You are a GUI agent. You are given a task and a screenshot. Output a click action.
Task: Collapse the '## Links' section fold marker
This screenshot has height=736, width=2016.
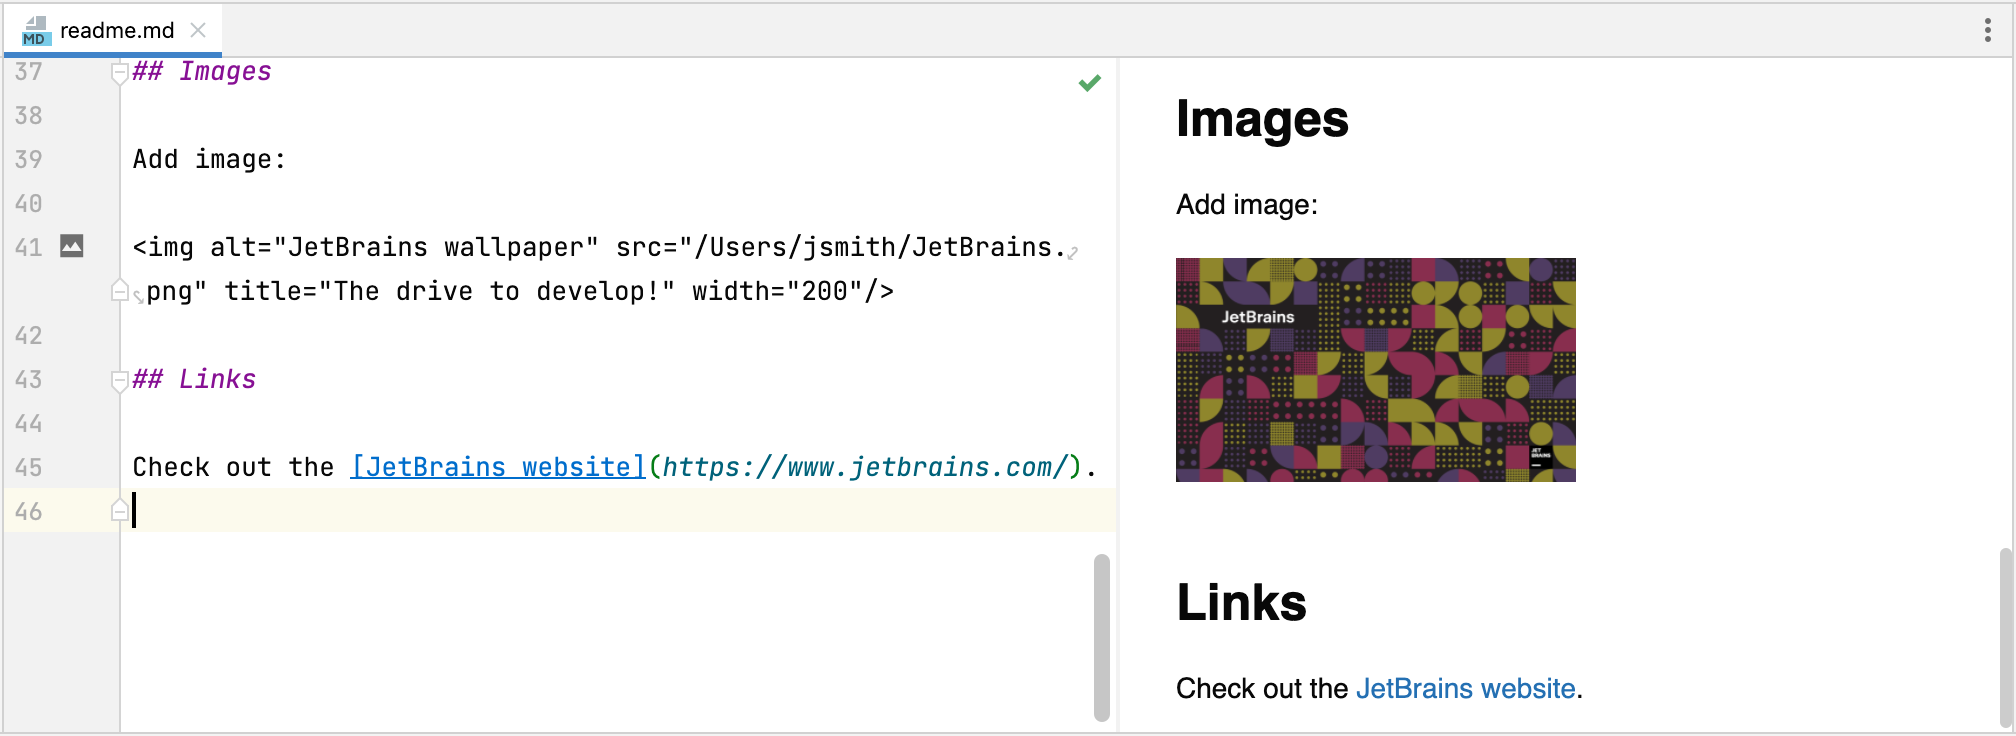coord(119,380)
